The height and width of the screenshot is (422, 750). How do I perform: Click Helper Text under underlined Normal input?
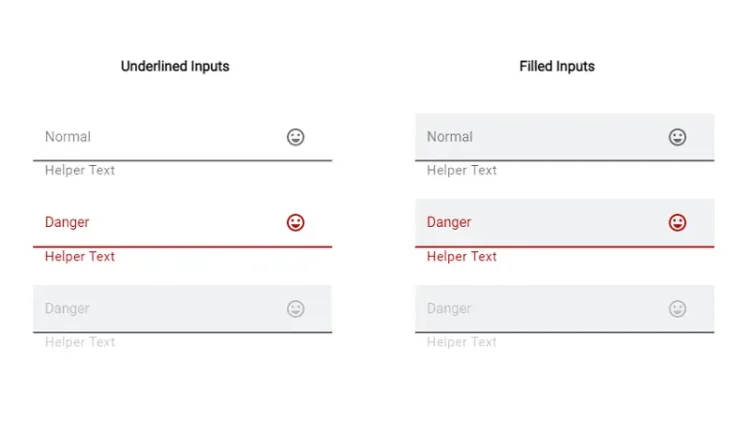pos(80,170)
